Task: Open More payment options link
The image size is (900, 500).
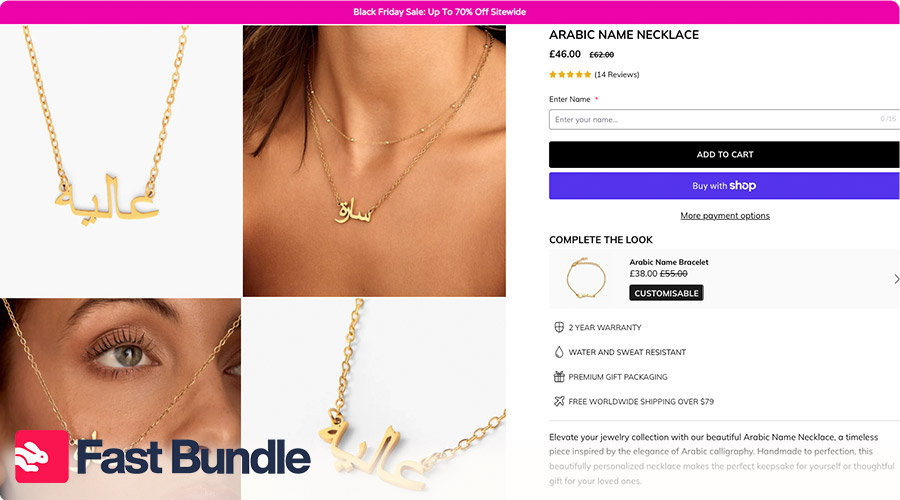Action: click(725, 216)
